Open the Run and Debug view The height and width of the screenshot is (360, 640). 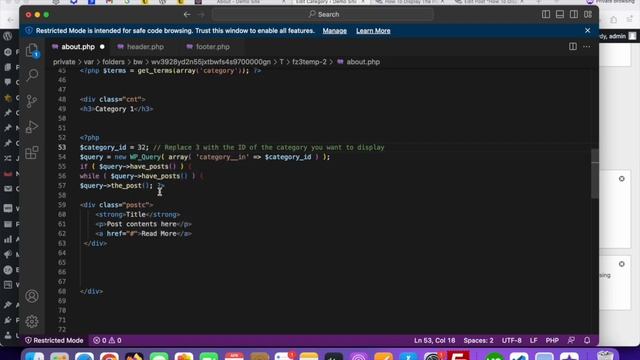(32, 127)
